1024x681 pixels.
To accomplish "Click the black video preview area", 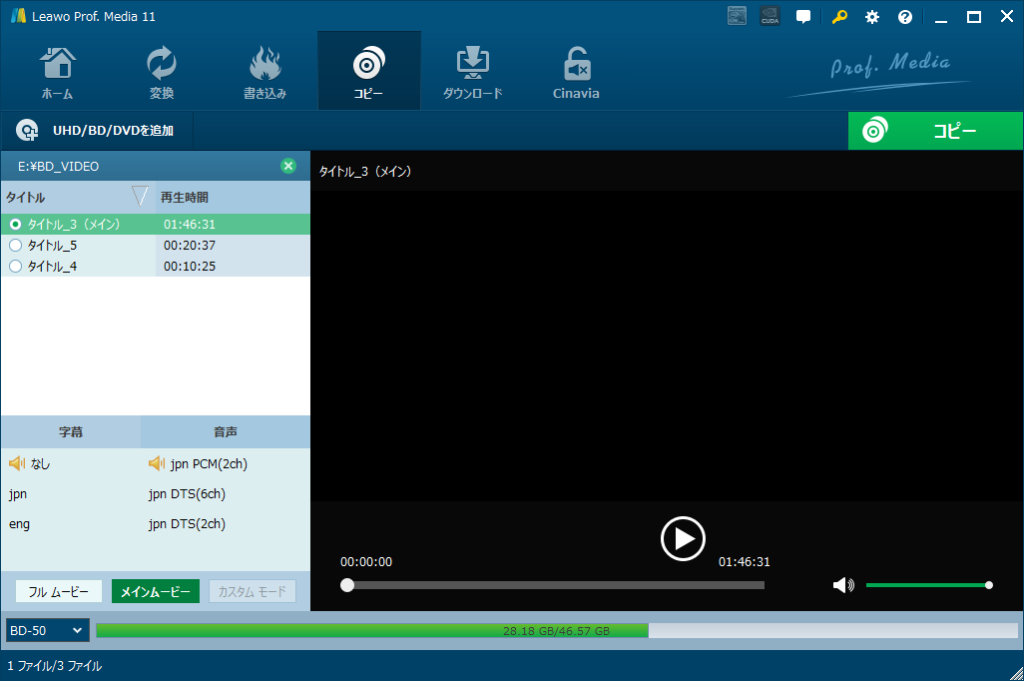I will 667,346.
